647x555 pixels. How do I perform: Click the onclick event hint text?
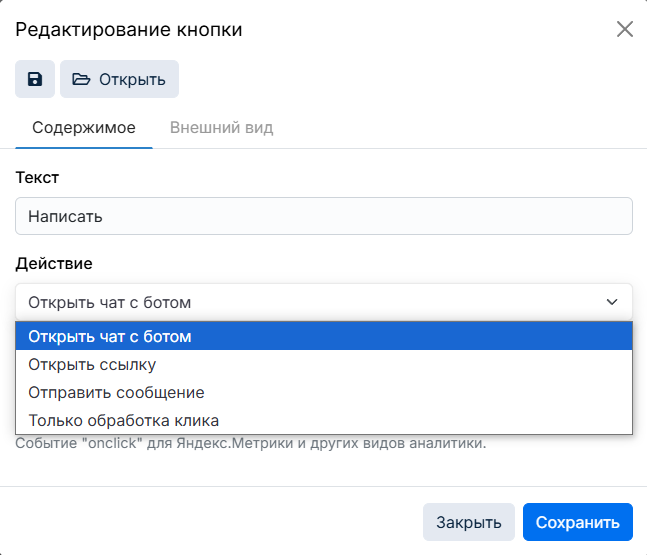[x=251, y=443]
